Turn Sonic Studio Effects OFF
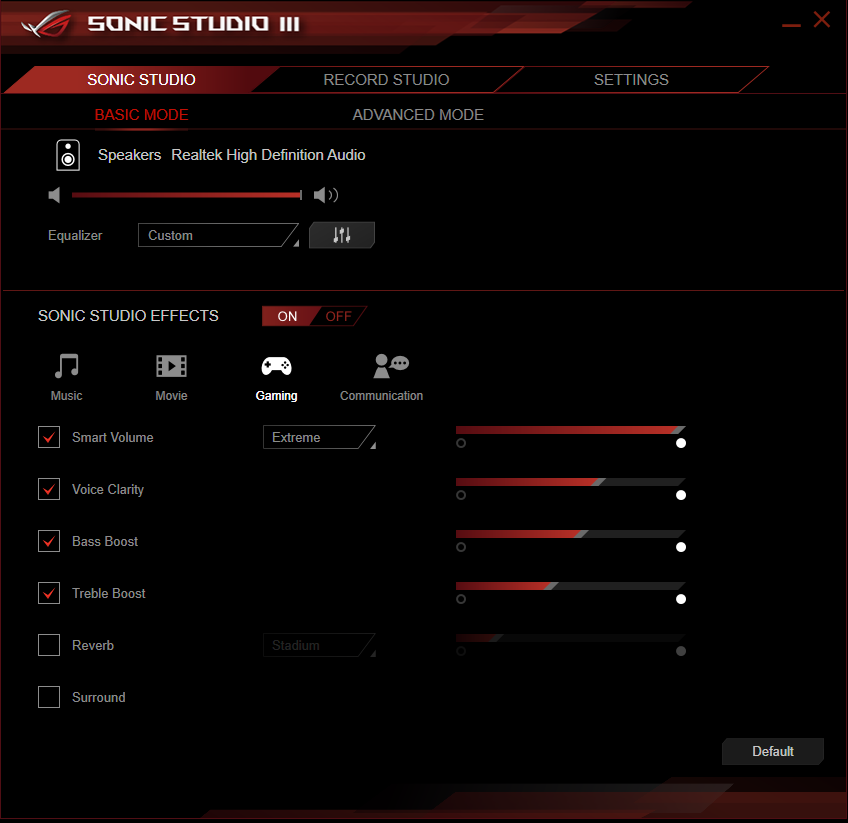848x823 pixels. [x=339, y=316]
